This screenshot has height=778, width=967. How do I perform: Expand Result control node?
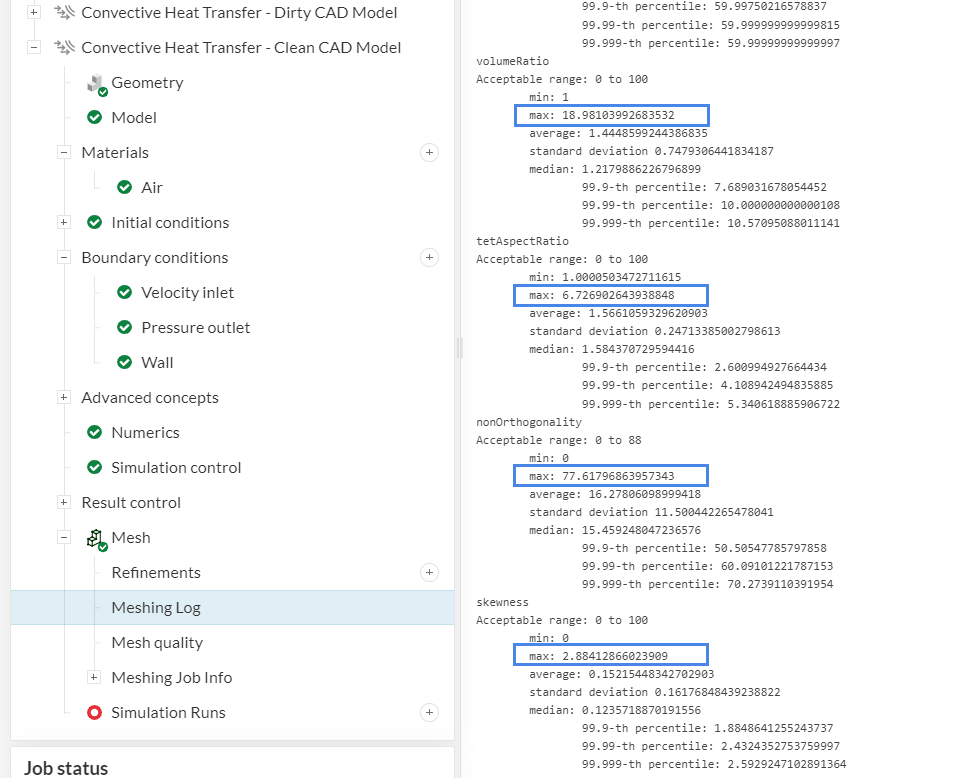(64, 502)
